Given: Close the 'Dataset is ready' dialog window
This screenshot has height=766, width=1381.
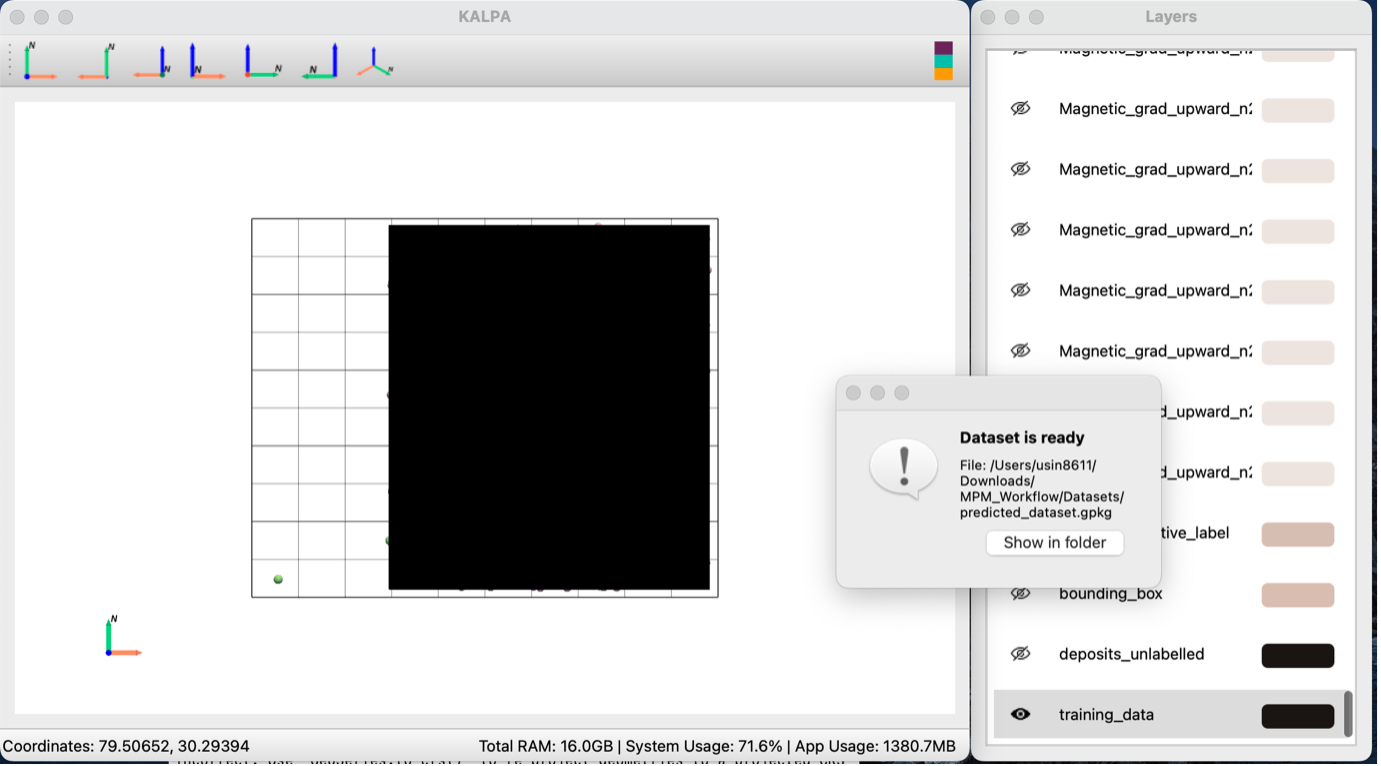Looking at the screenshot, I should (x=853, y=393).
